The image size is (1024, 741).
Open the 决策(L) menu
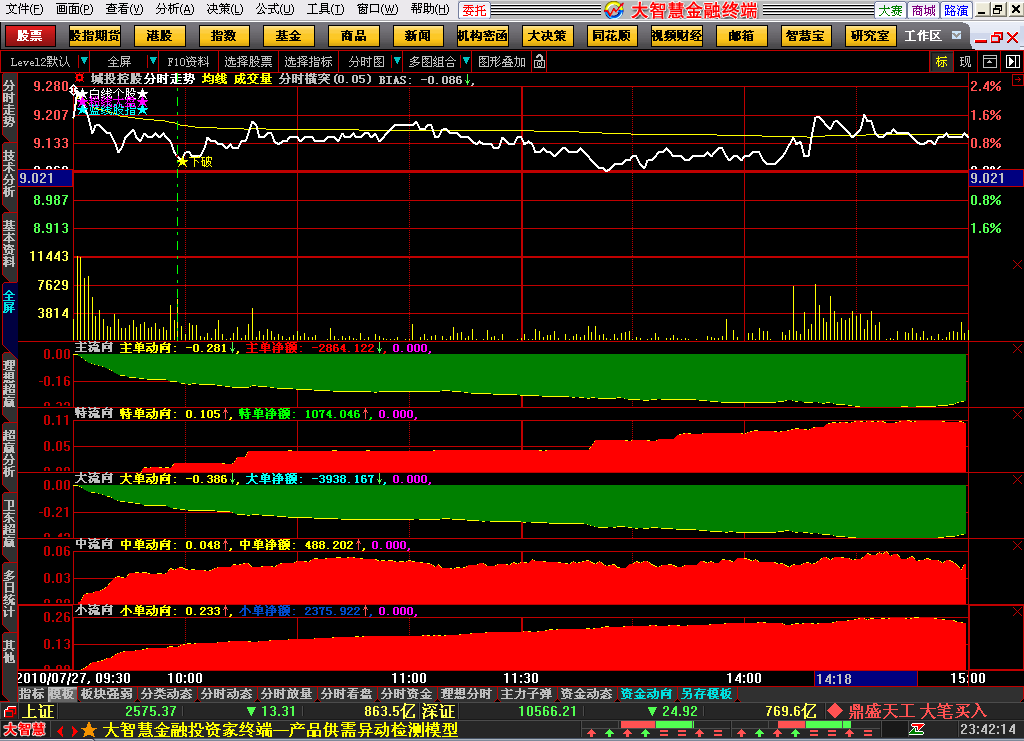[225, 9]
